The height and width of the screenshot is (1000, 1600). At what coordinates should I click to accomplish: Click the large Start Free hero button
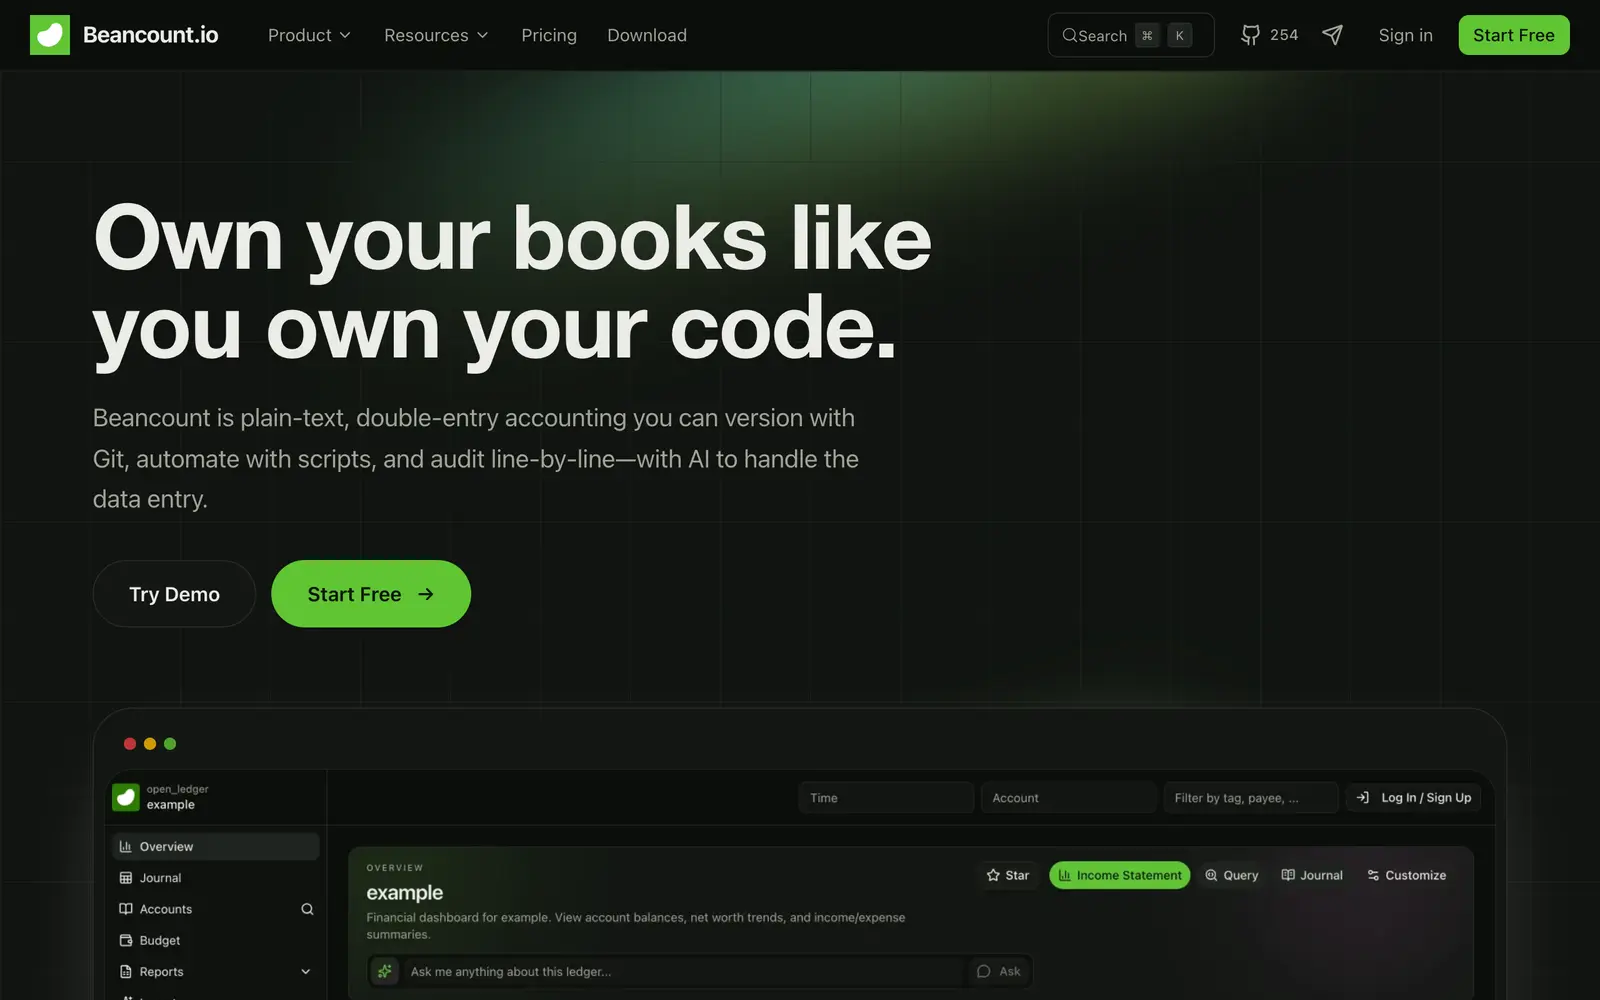tap(371, 594)
